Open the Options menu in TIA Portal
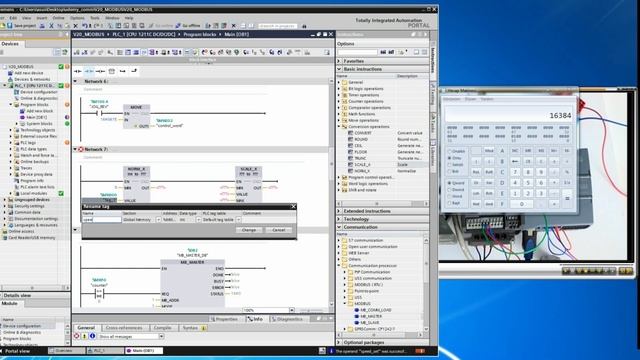The height and width of the screenshot is (360, 640). click(77, 18)
